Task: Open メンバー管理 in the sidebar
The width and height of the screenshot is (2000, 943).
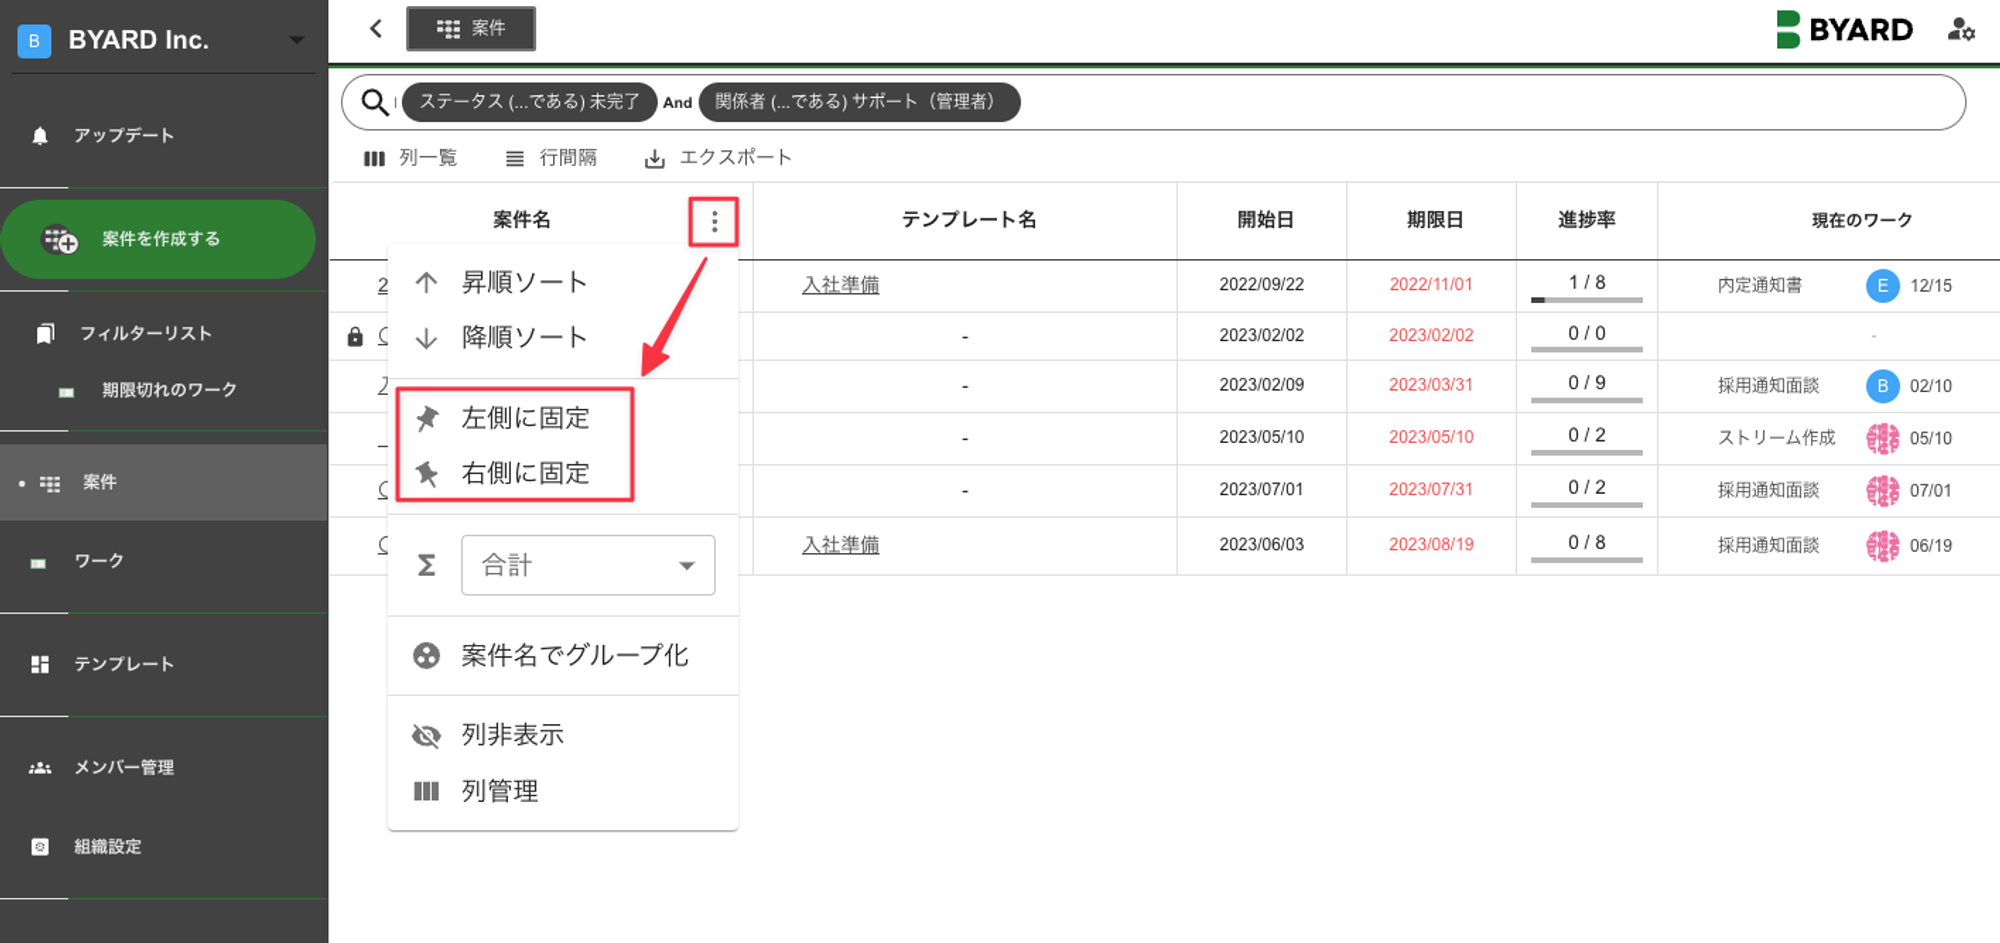Action: 123,767
